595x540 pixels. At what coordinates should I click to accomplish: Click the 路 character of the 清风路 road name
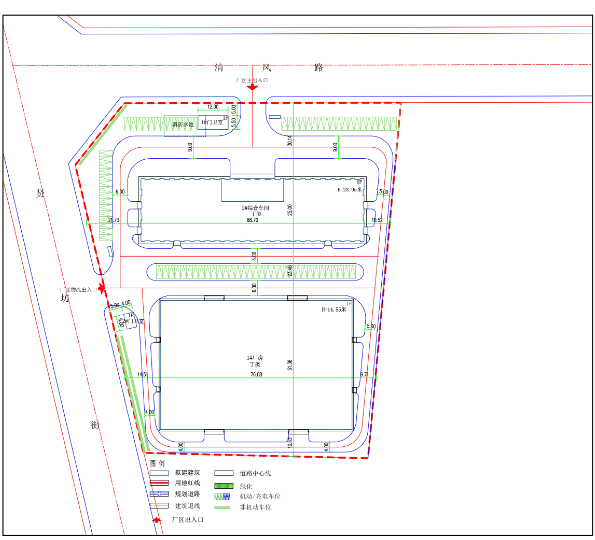(x=319, y=68)
